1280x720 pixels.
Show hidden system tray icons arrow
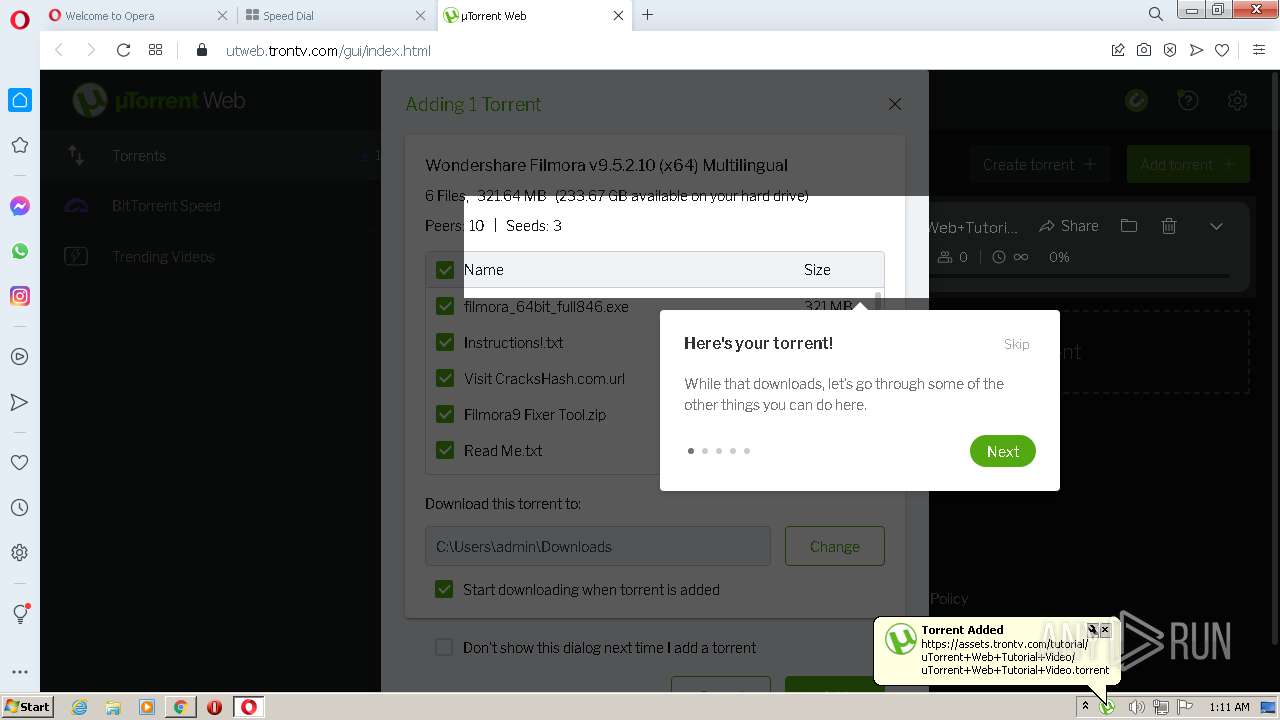pyautogui.click(x=1085, y=707)
